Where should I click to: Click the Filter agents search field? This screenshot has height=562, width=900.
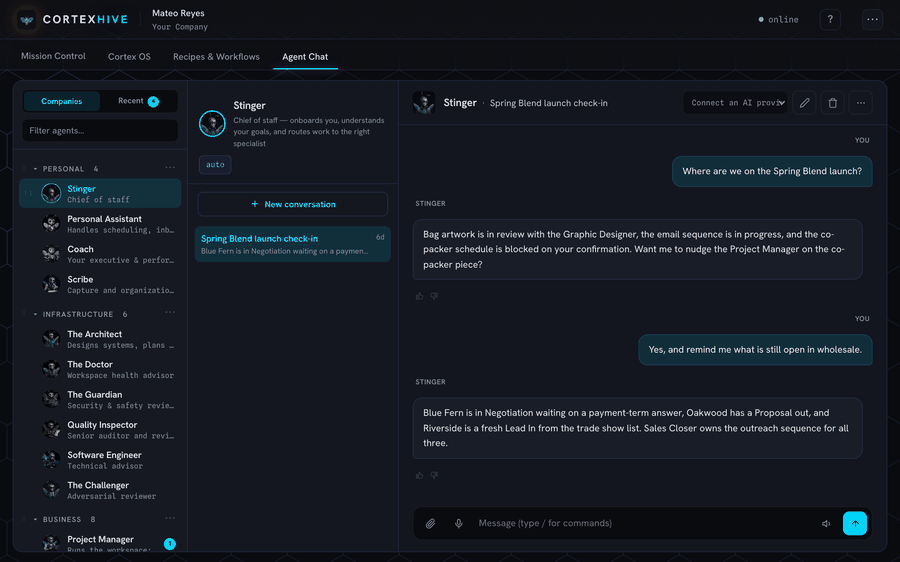(x=100, y=130)
